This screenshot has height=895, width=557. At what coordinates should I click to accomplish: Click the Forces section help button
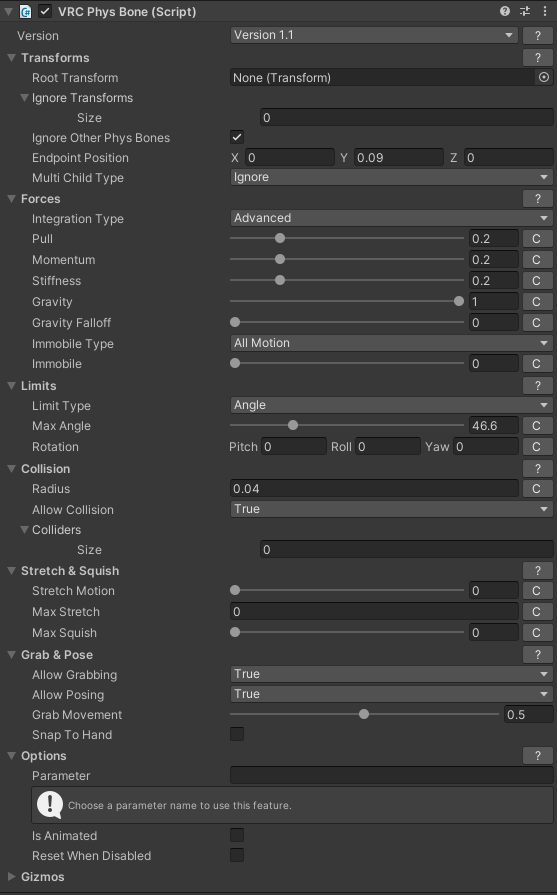point(538,199)
